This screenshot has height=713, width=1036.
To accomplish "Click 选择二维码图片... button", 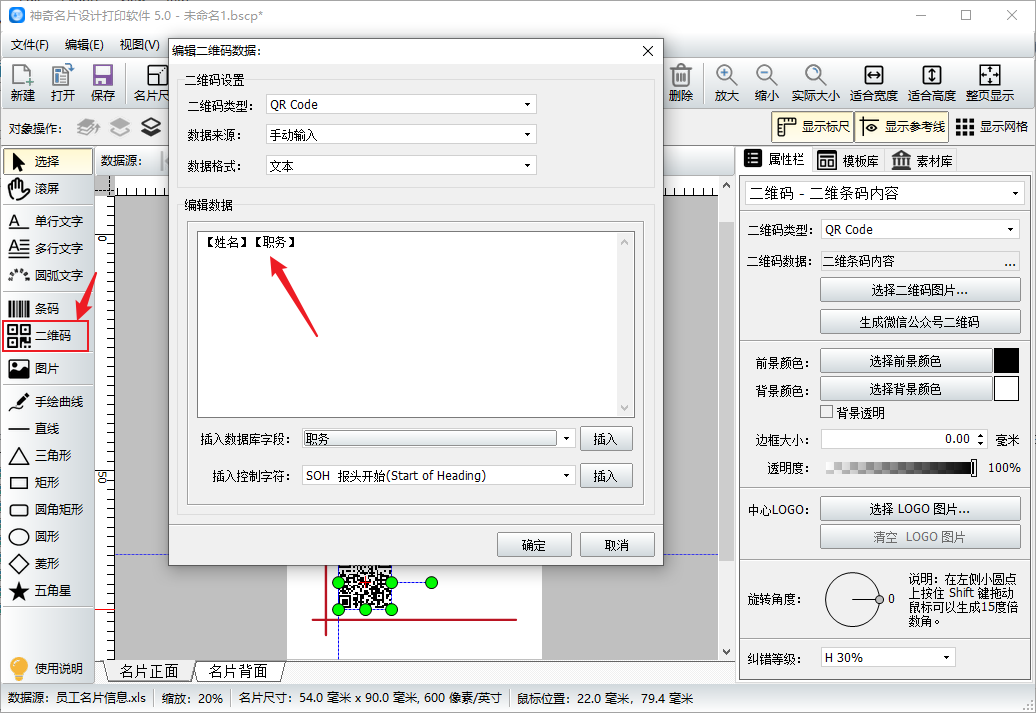I will coord(920,290).
